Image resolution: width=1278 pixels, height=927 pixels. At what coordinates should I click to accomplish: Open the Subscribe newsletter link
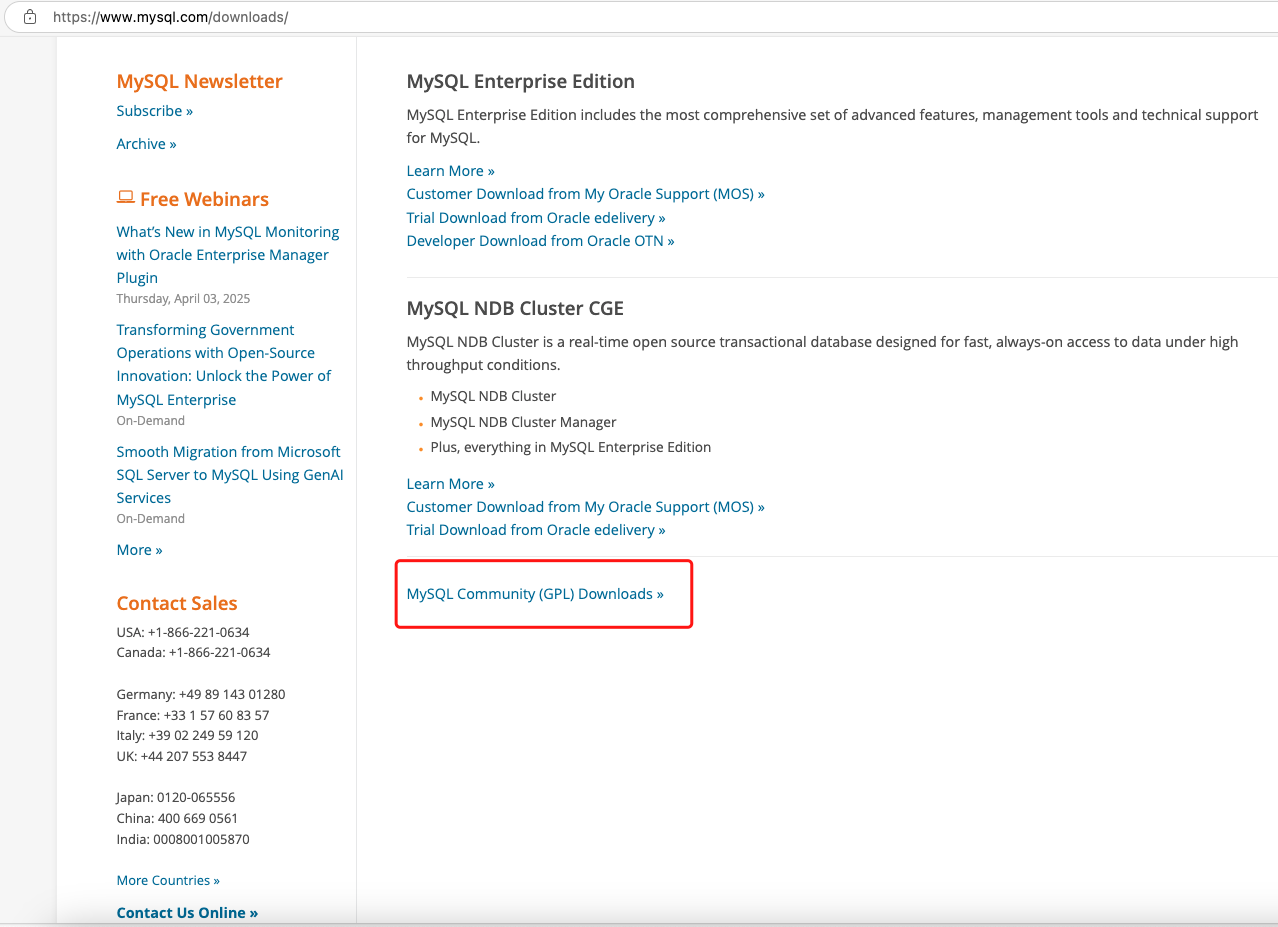(x=155, y=111)
